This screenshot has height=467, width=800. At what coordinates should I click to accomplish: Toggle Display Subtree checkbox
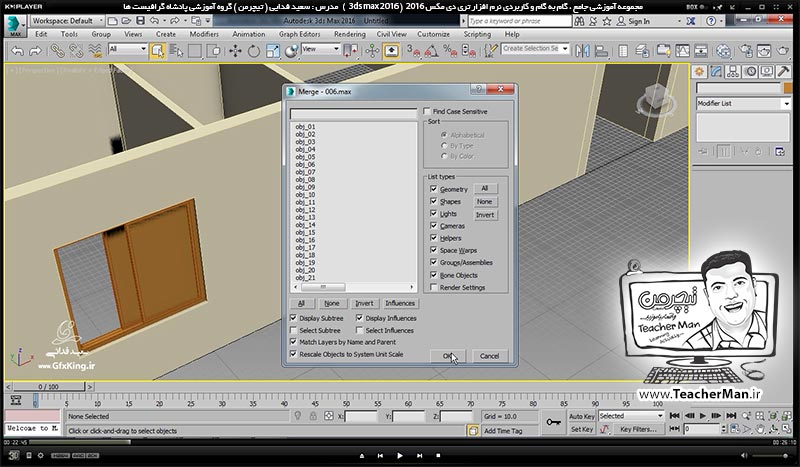[293, 317]
